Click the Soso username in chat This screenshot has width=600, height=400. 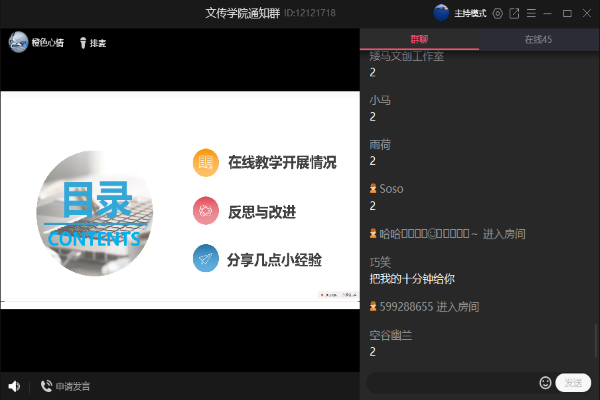click(x=391, y=188)
